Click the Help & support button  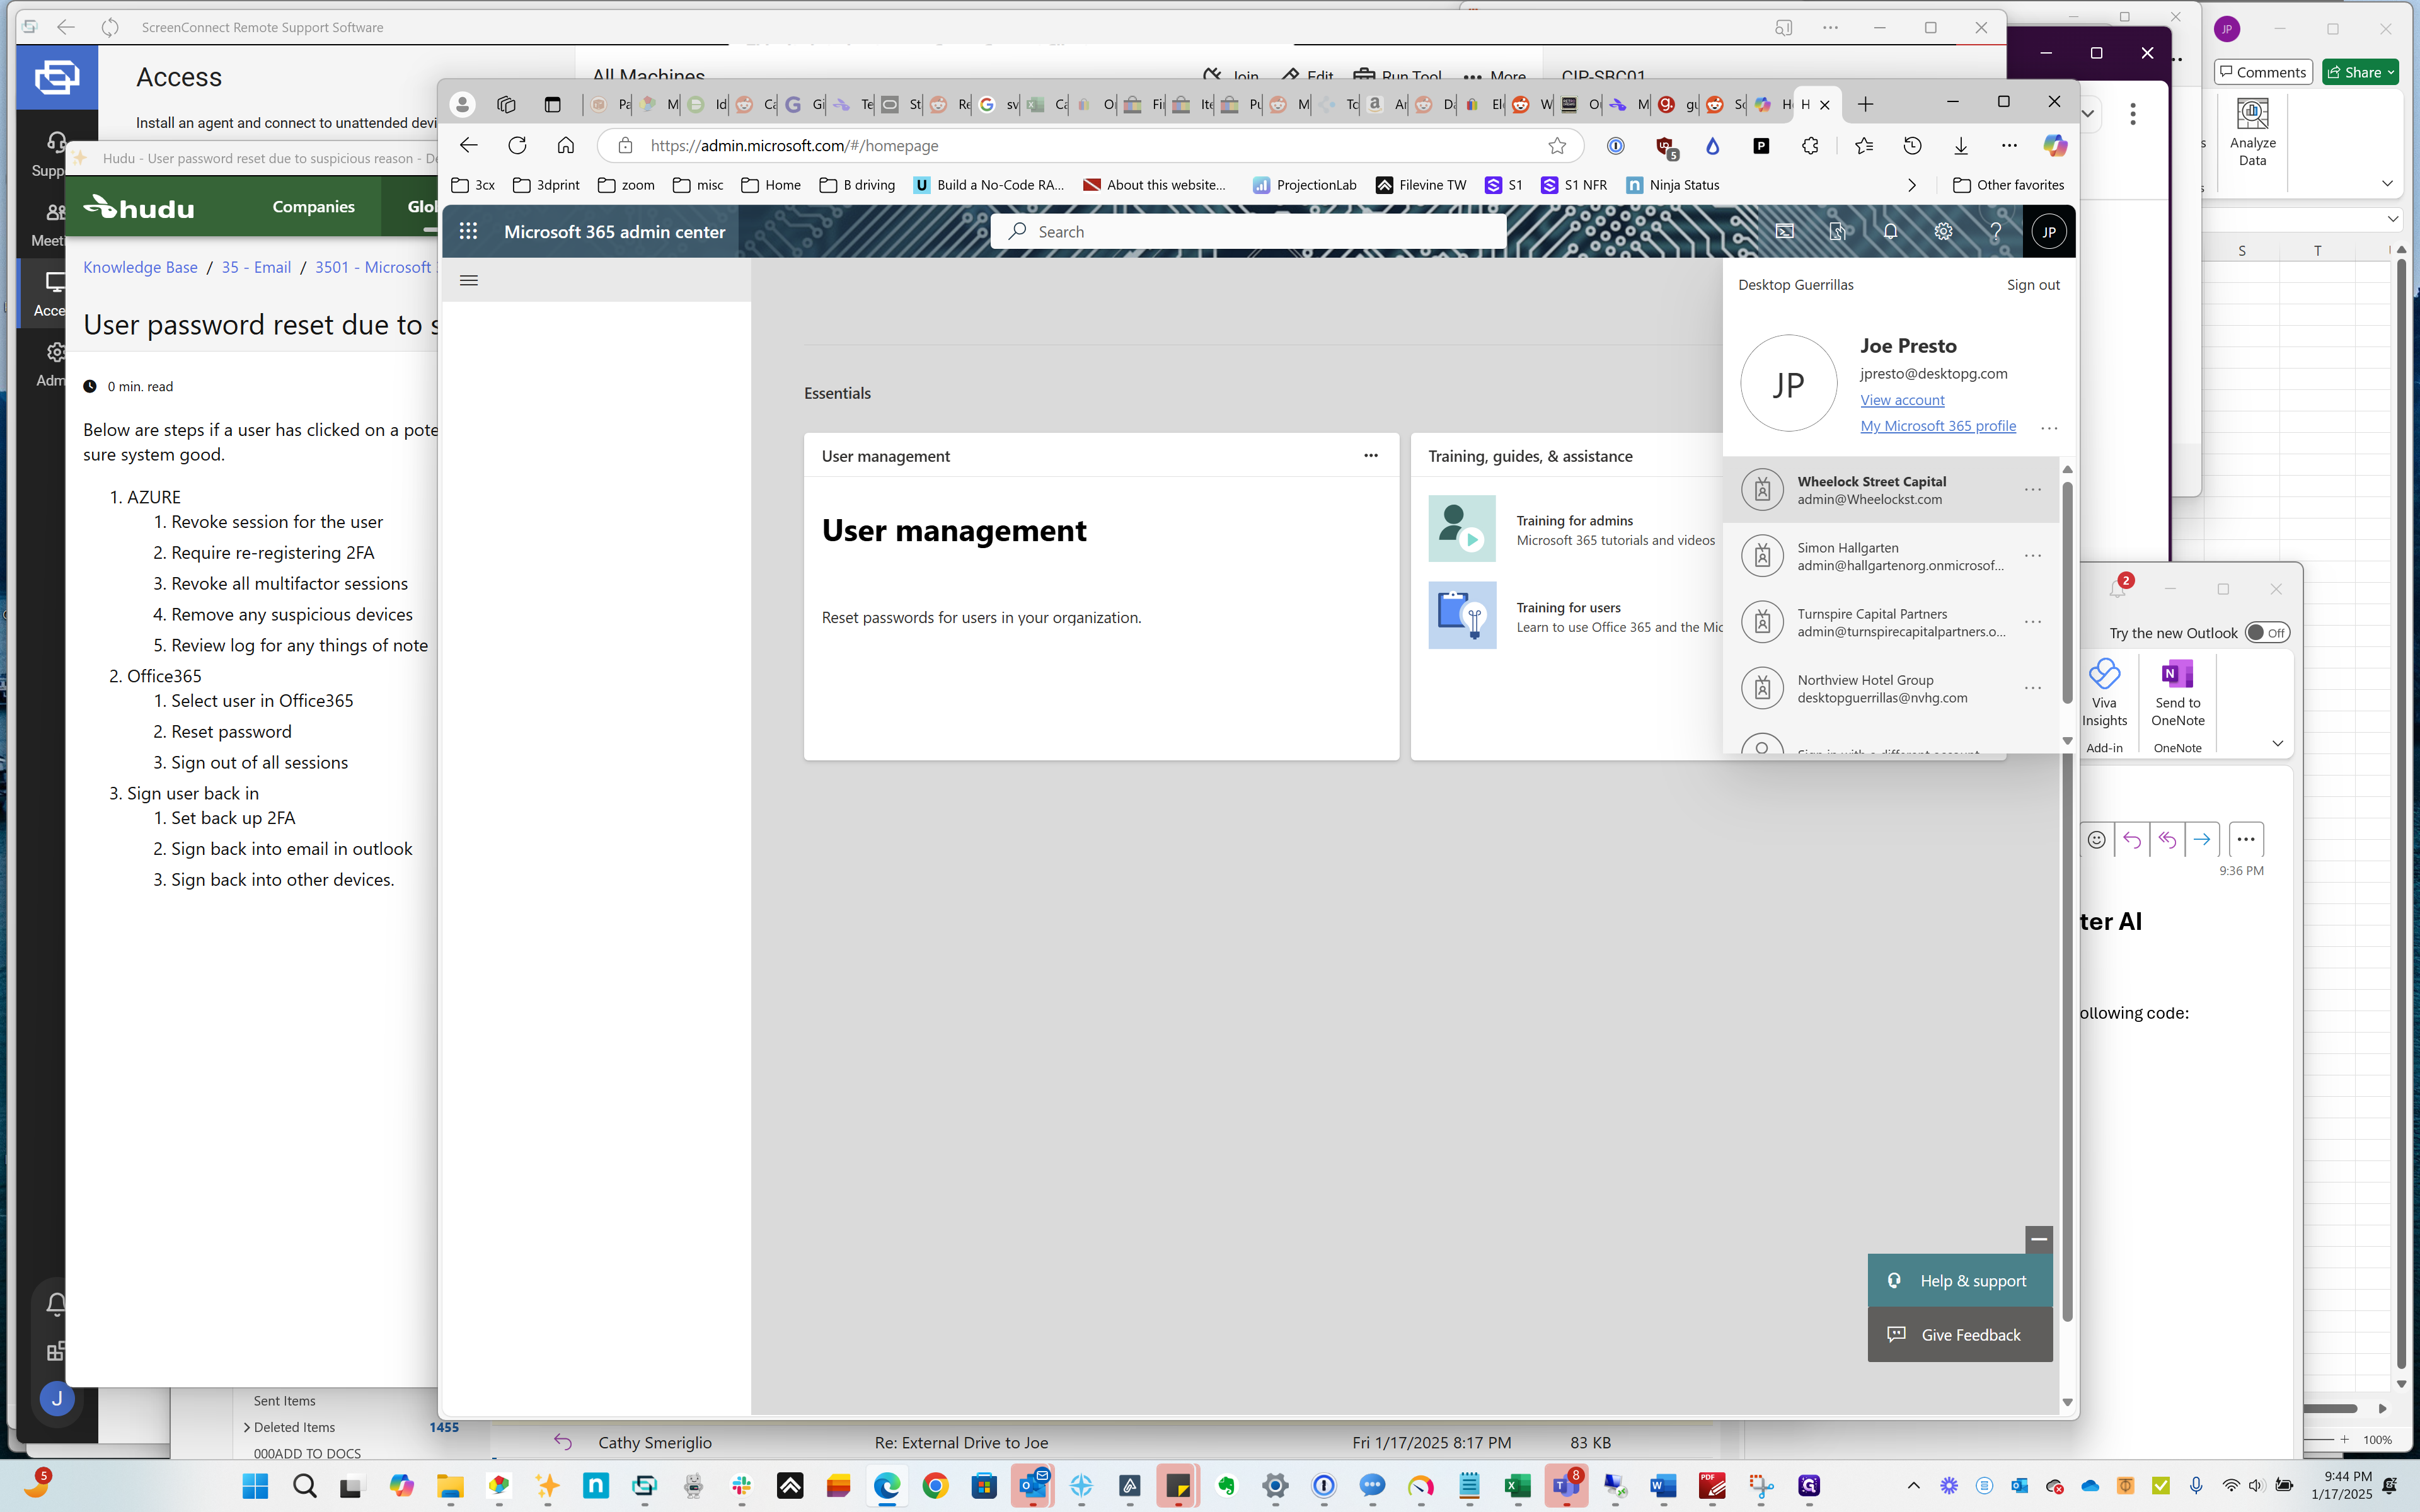[1959, 1281]
